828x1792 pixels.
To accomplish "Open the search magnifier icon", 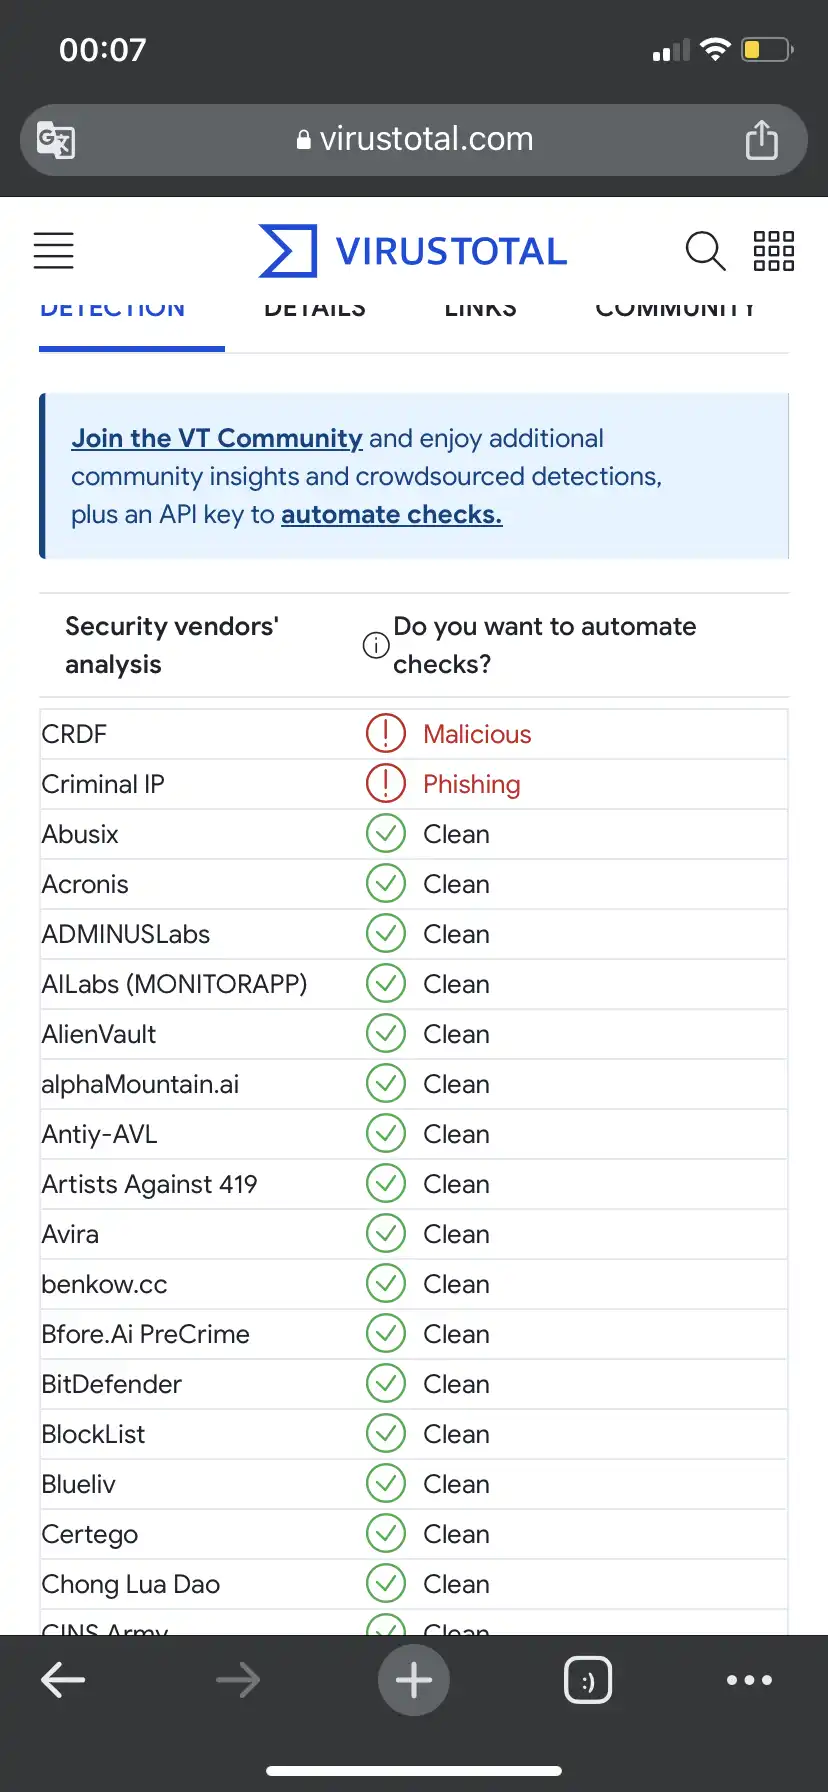I will (x=705, y=251).
